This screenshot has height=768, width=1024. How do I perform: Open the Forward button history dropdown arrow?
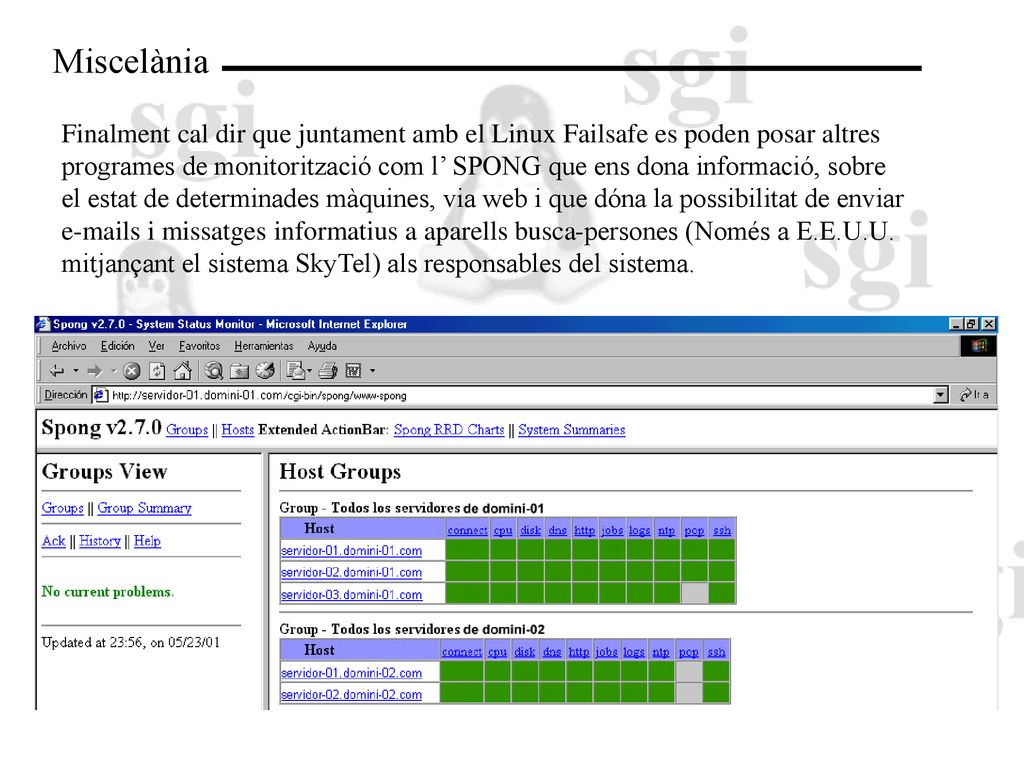click(114, 371)
